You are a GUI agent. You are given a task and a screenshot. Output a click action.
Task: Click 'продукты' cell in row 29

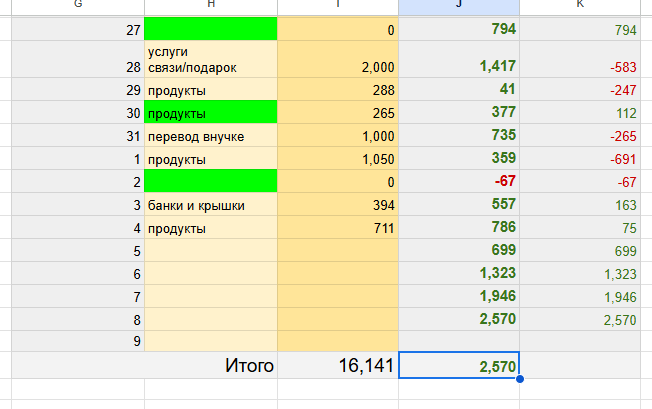211,89
